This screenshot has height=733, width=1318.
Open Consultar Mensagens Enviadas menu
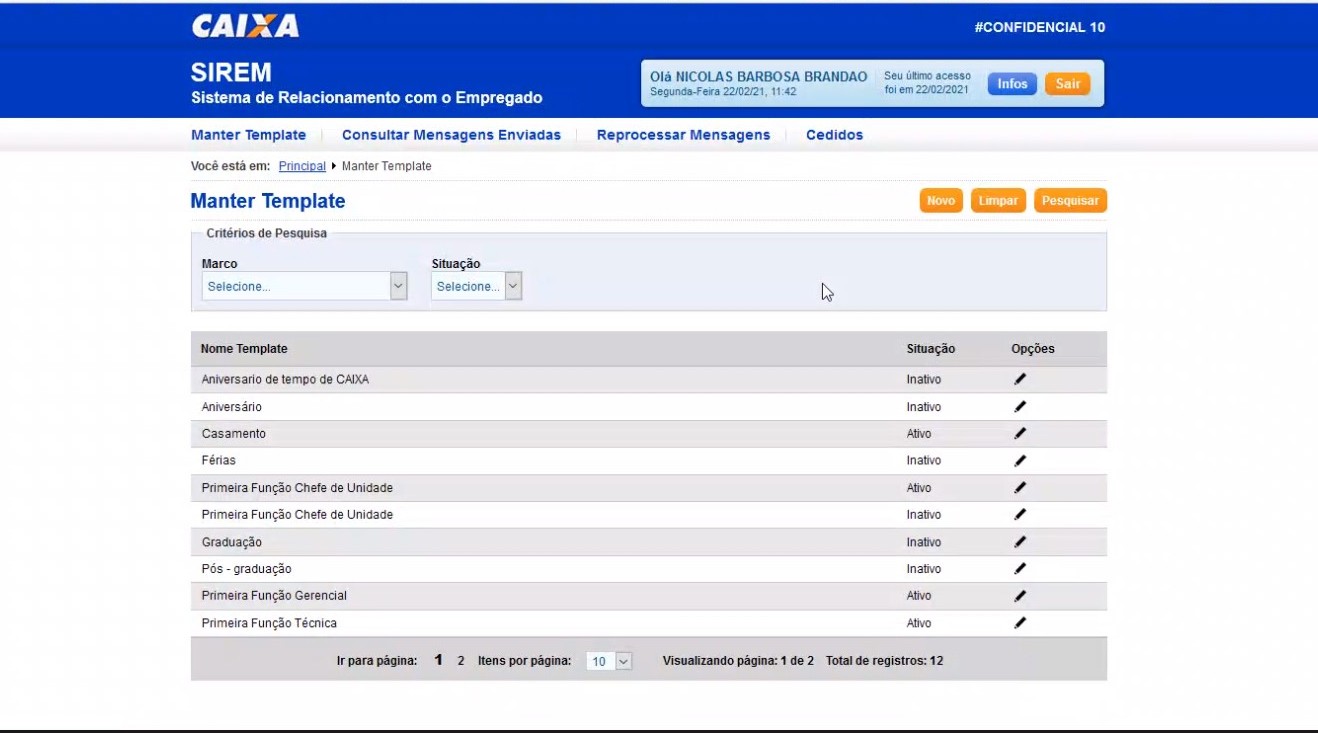point(451,135)
